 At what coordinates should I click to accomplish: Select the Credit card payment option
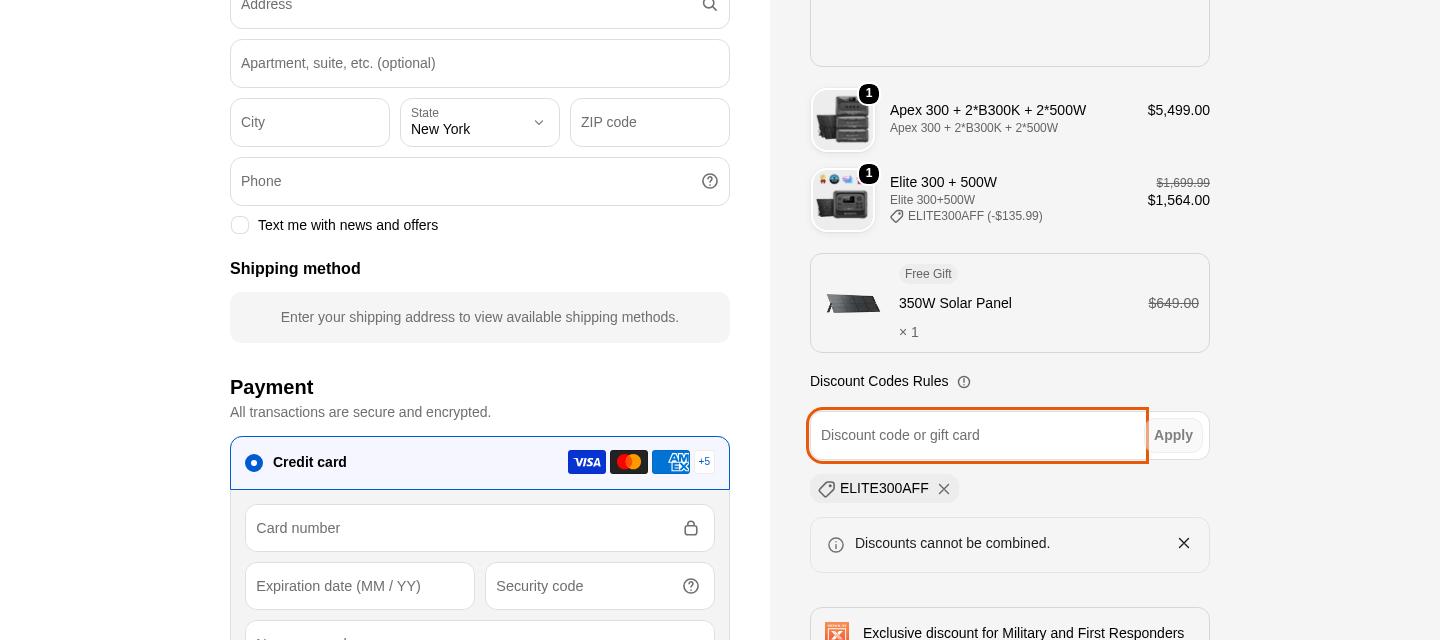coord(254,463)
